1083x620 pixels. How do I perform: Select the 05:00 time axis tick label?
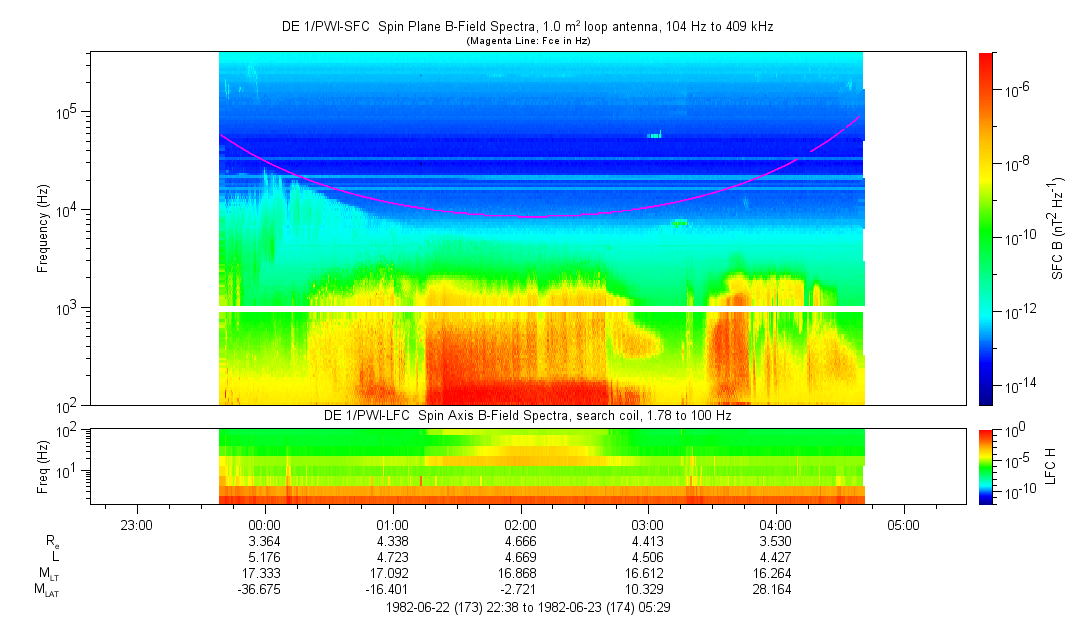pos(904,524)
